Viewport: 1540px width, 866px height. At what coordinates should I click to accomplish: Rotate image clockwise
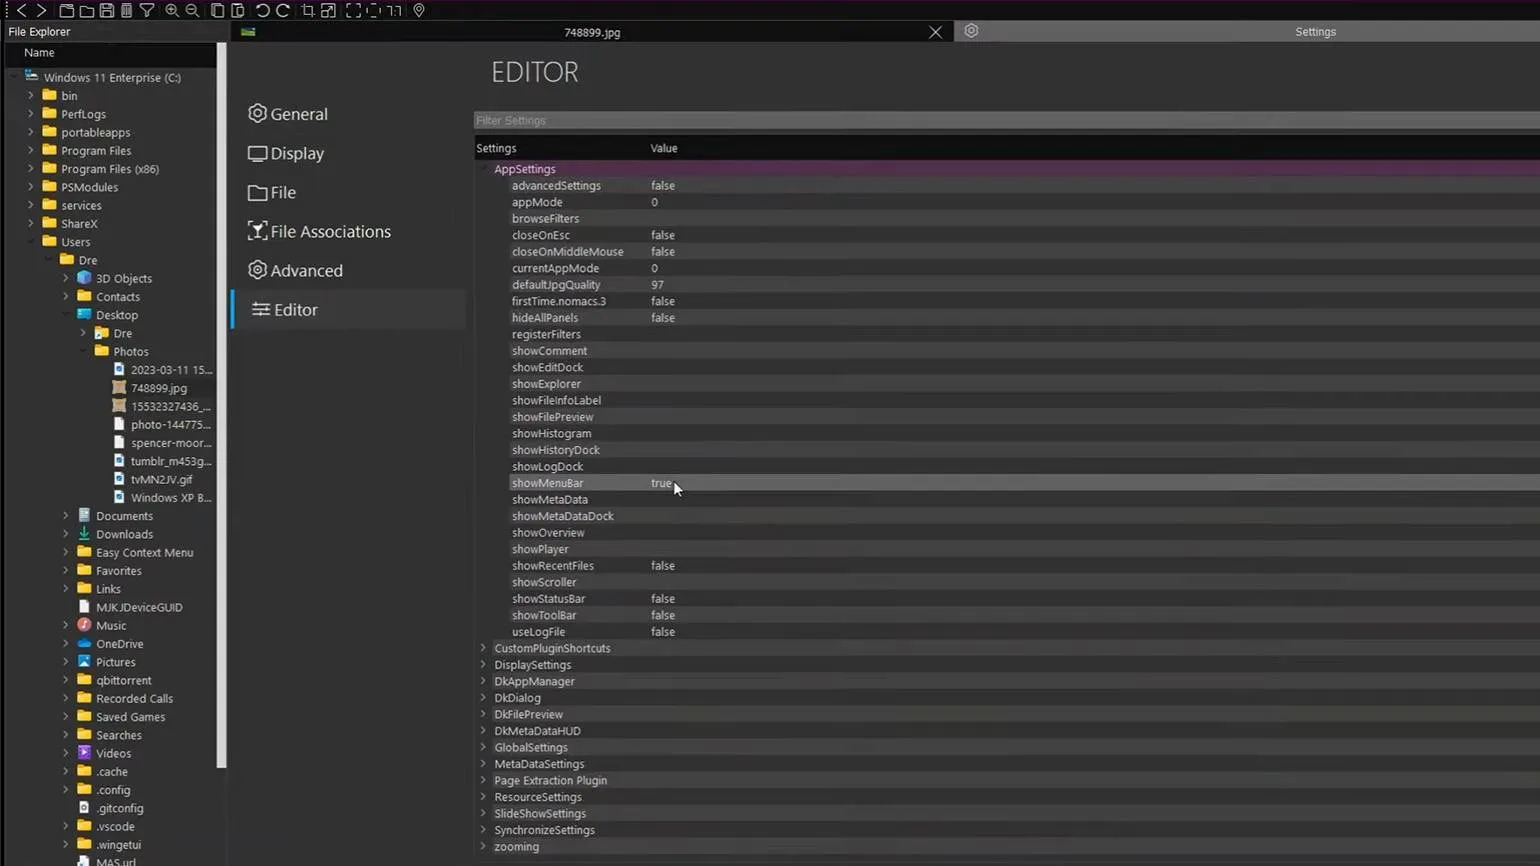283,10
